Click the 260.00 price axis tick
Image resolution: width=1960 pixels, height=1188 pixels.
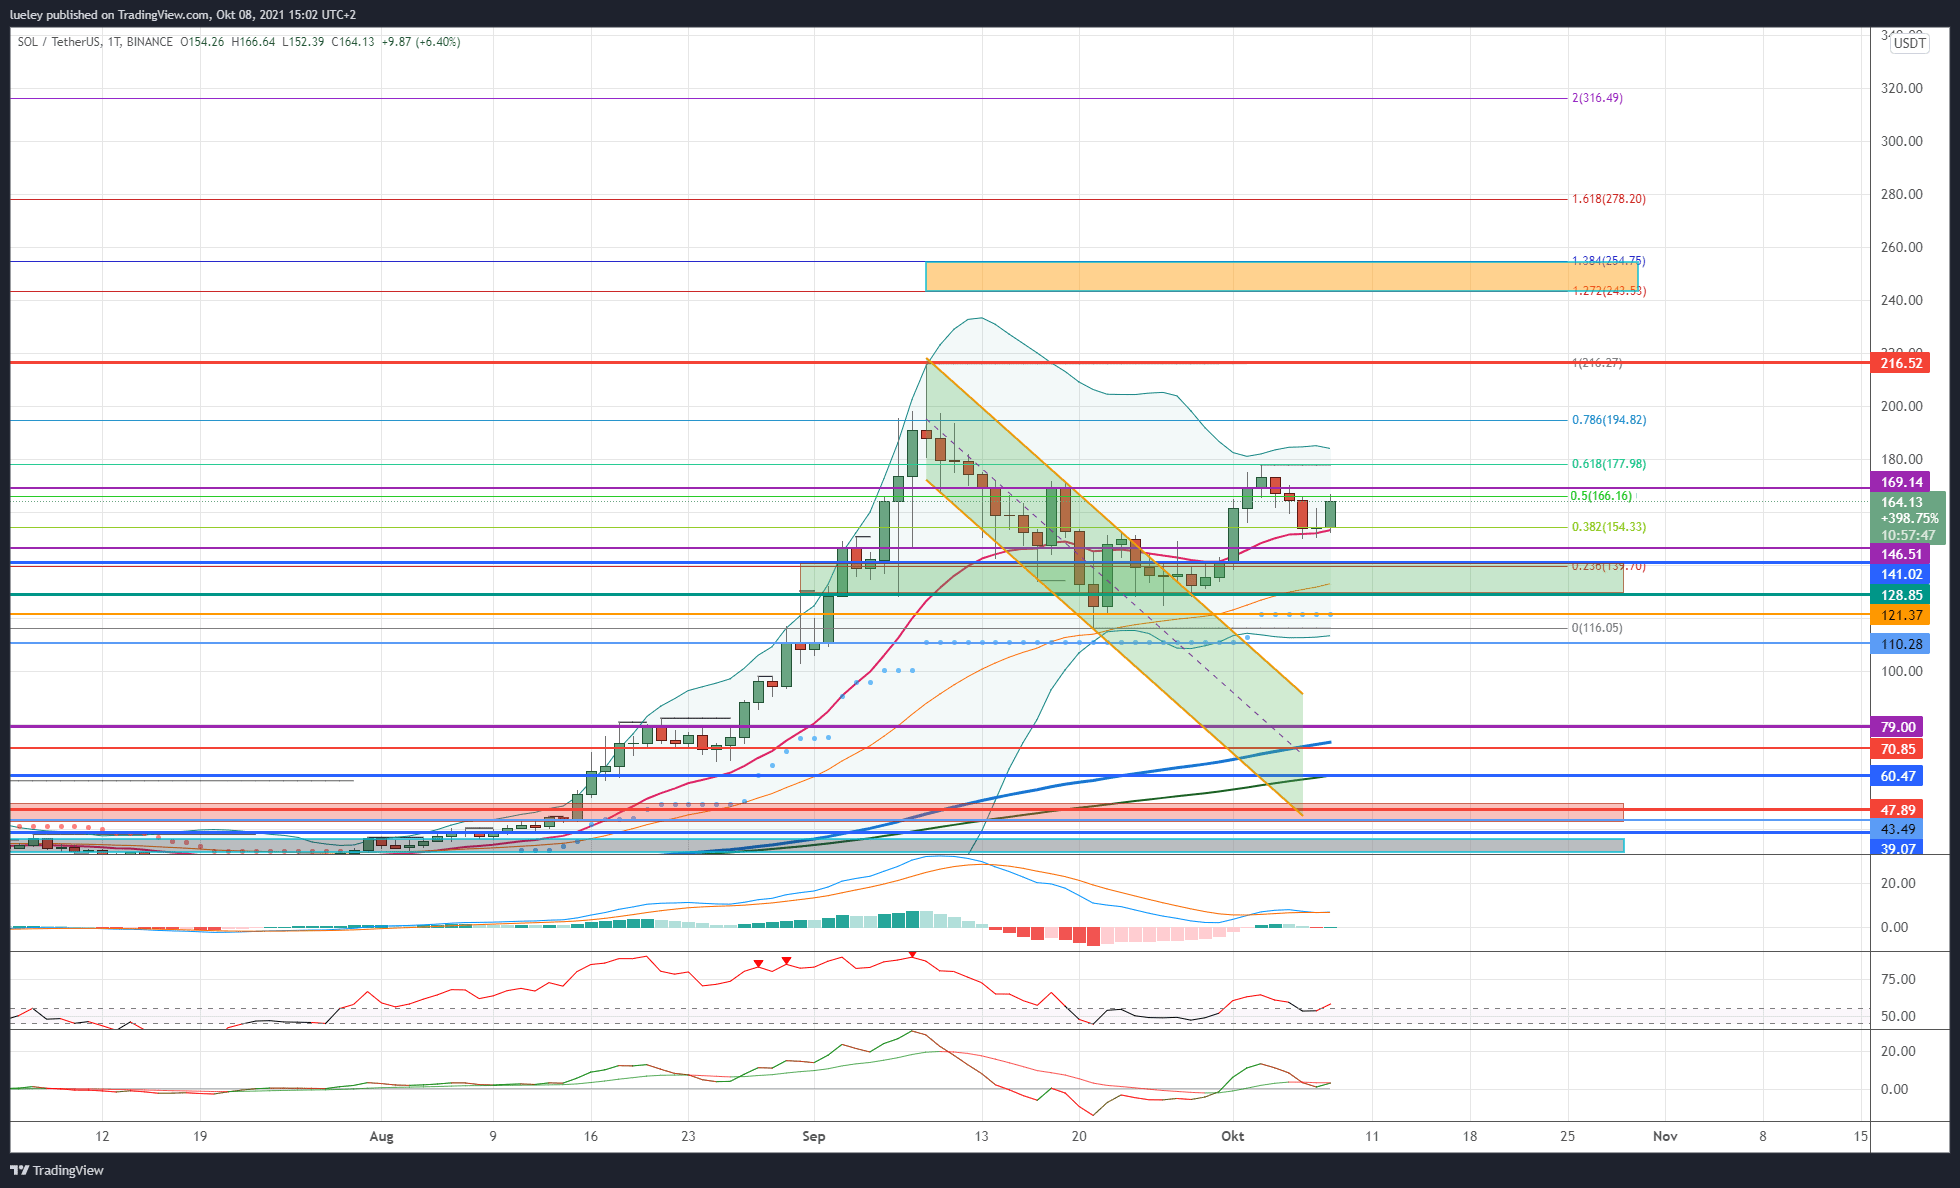coord(1902,247)
